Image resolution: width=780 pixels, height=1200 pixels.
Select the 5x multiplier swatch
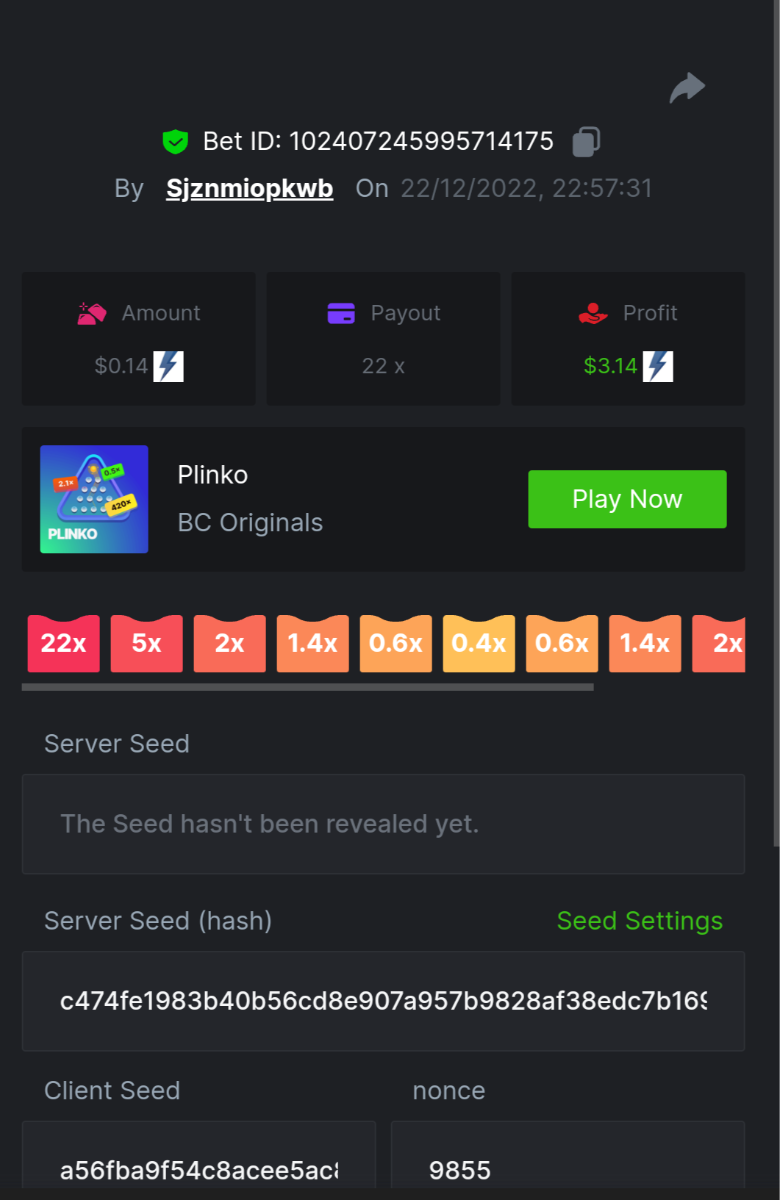[146, 643]
